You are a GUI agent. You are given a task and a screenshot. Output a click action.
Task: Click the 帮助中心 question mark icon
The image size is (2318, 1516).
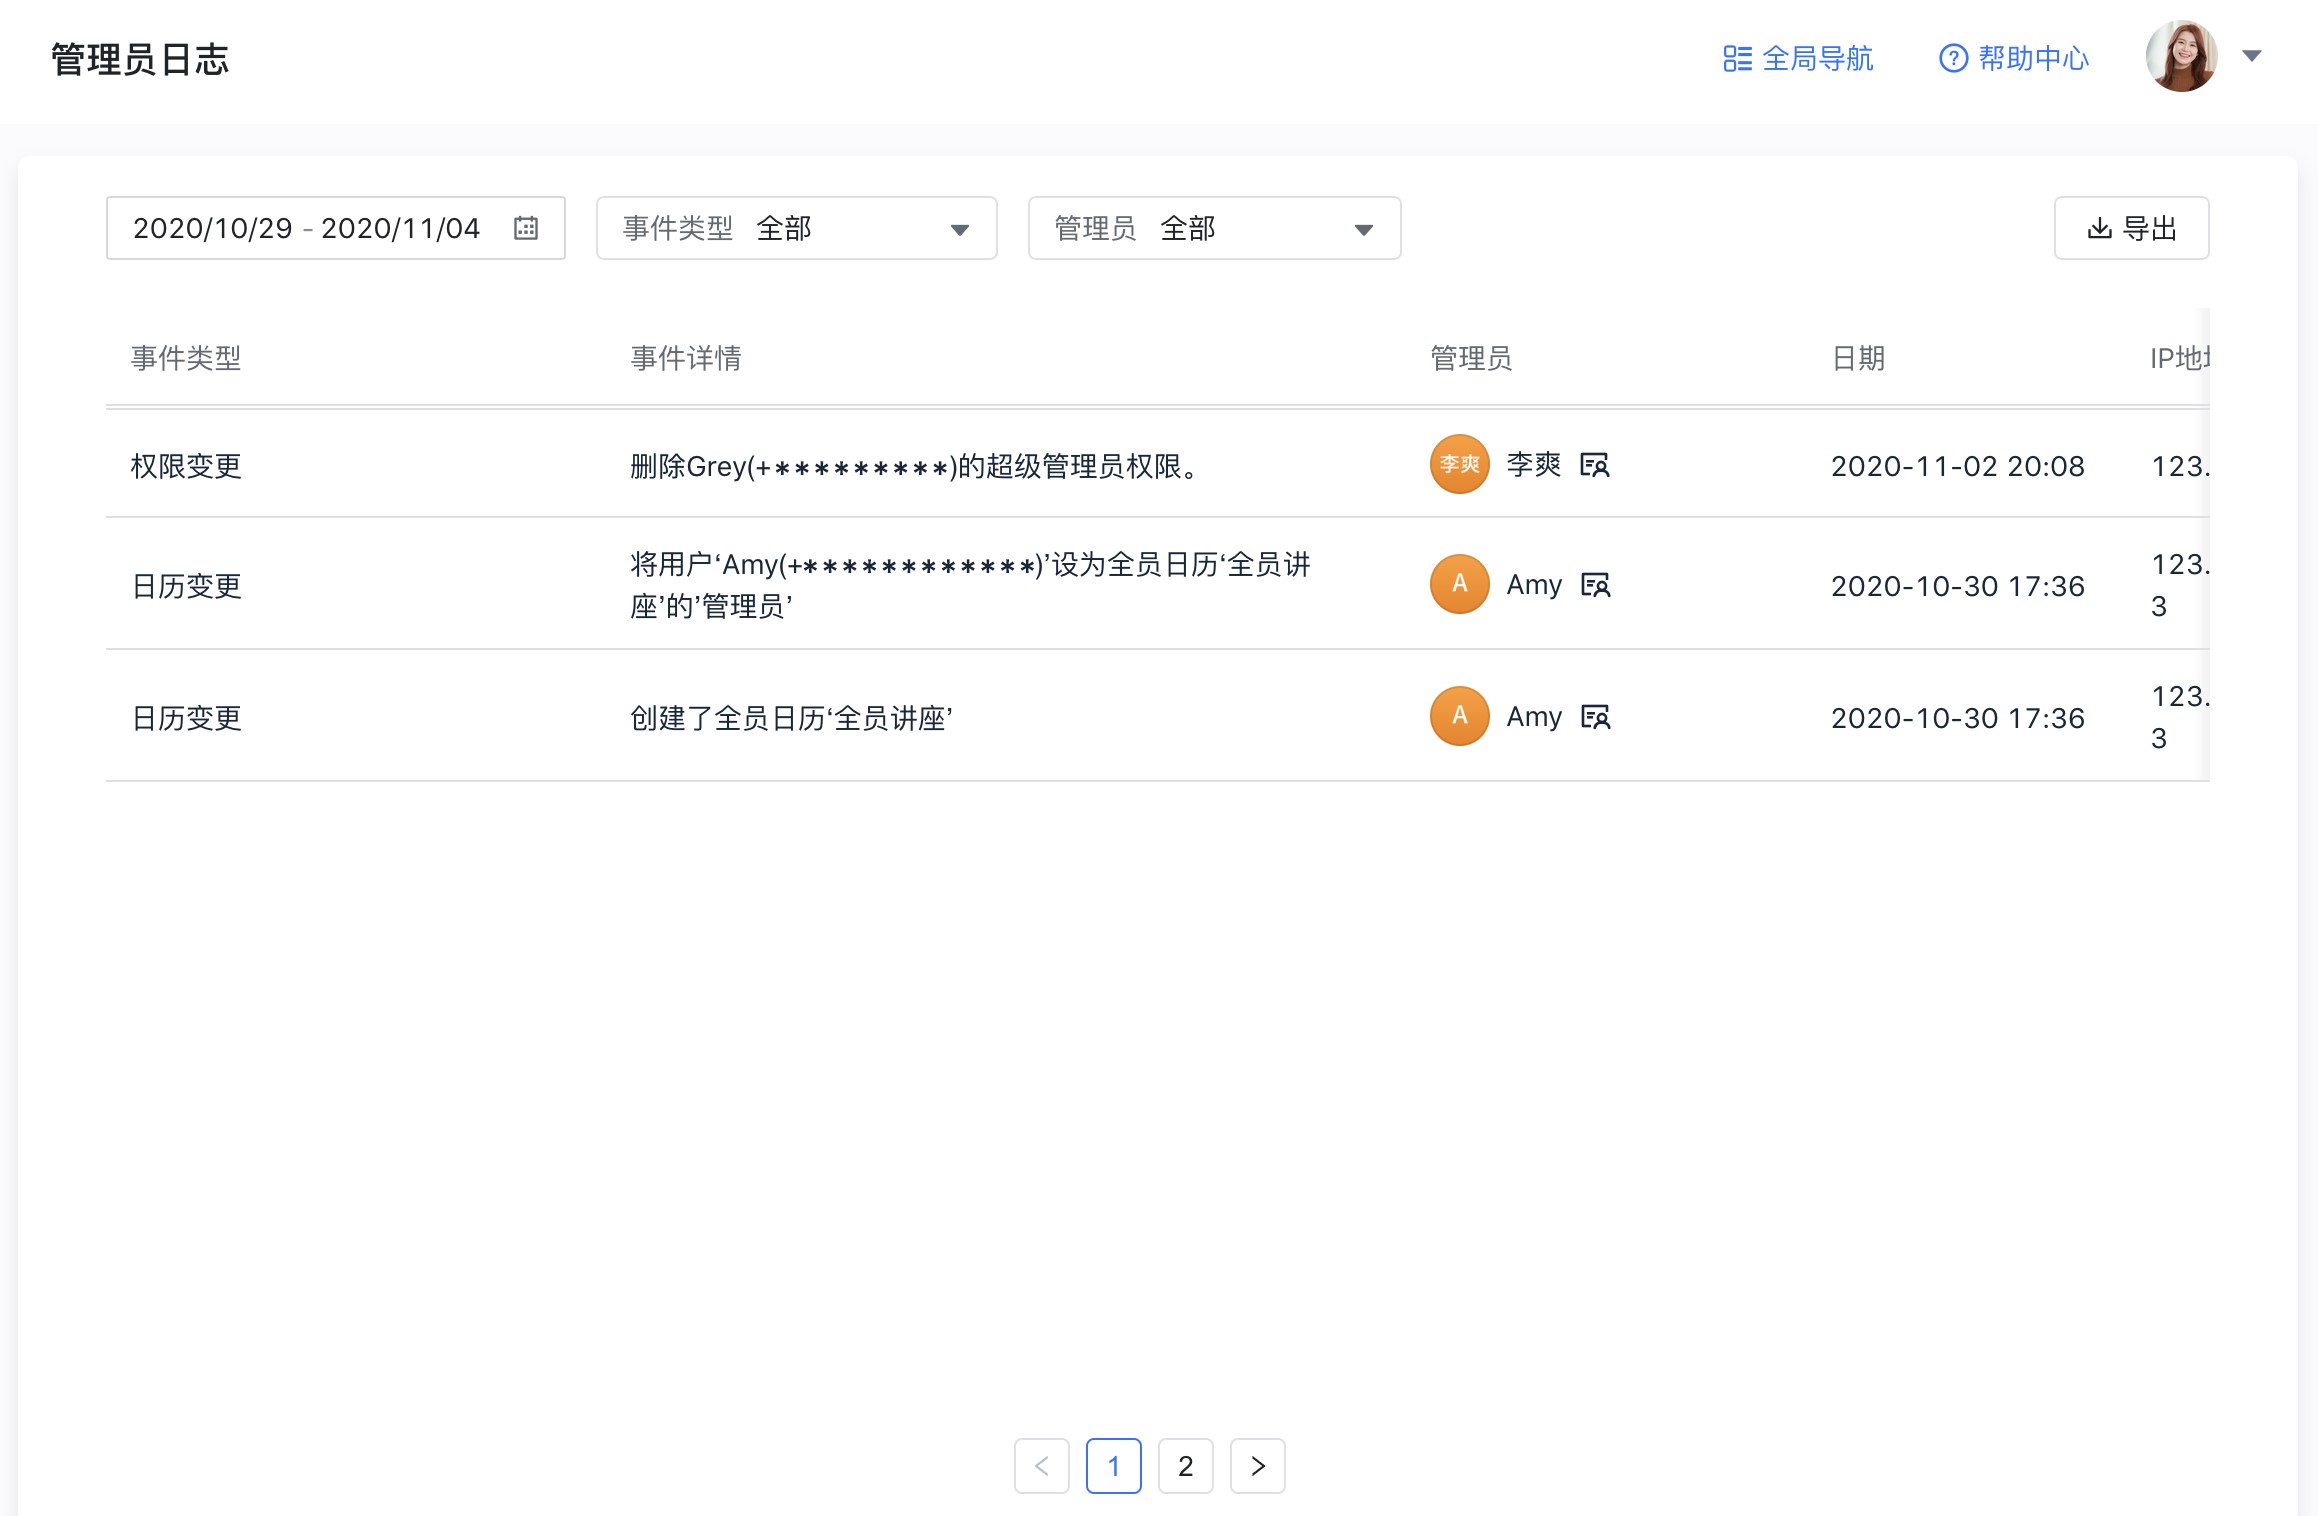coord(1952,59)
